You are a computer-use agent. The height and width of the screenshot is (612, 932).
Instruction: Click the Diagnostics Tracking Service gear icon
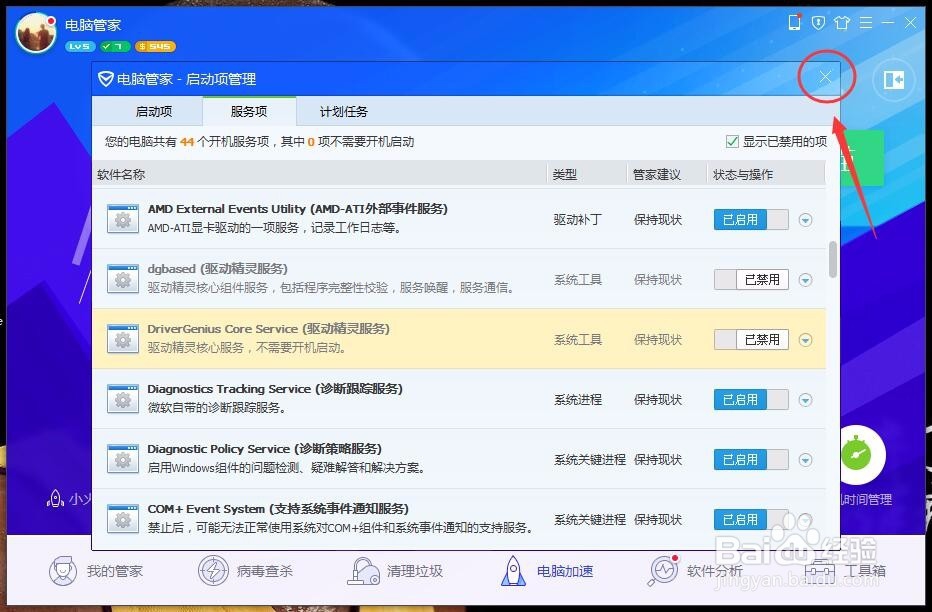tap(122, 399)
